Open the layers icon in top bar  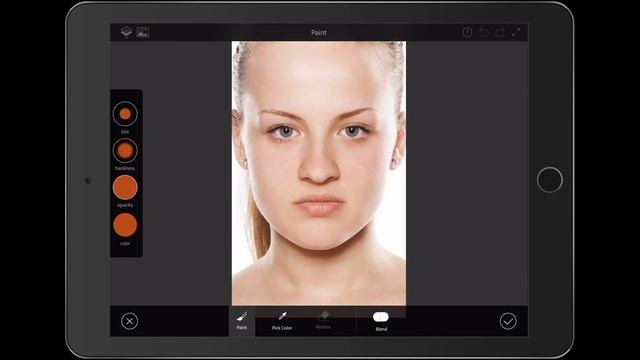126,32
